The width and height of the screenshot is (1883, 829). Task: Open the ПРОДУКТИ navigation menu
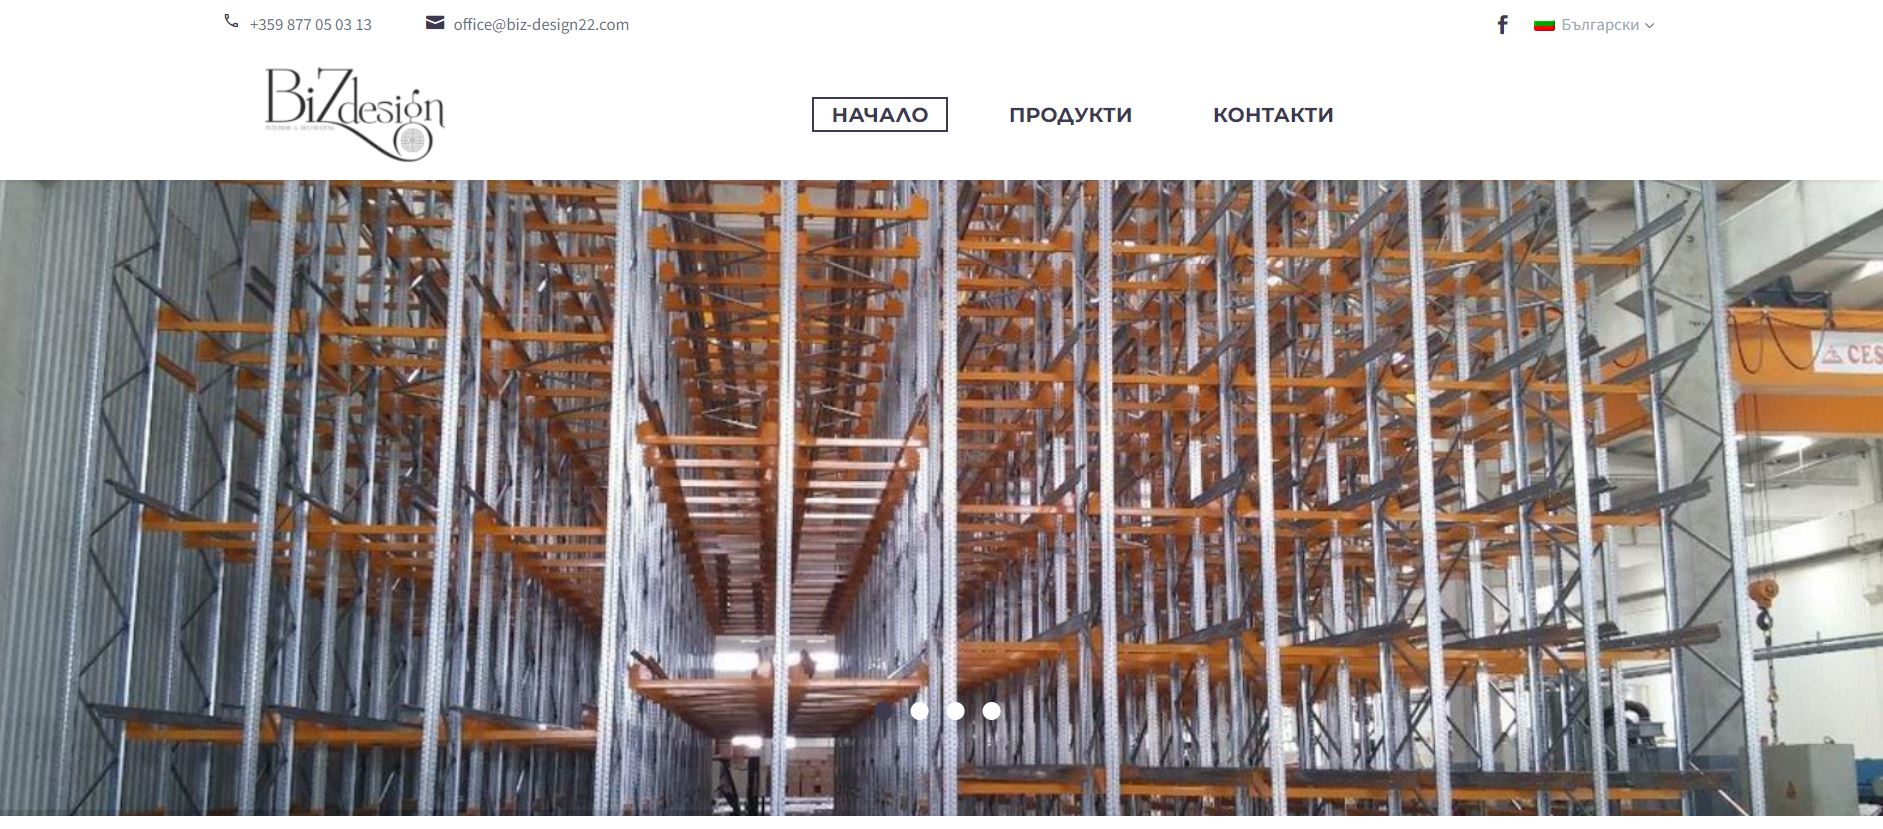pyautogui.click(x=1070, y=115)
